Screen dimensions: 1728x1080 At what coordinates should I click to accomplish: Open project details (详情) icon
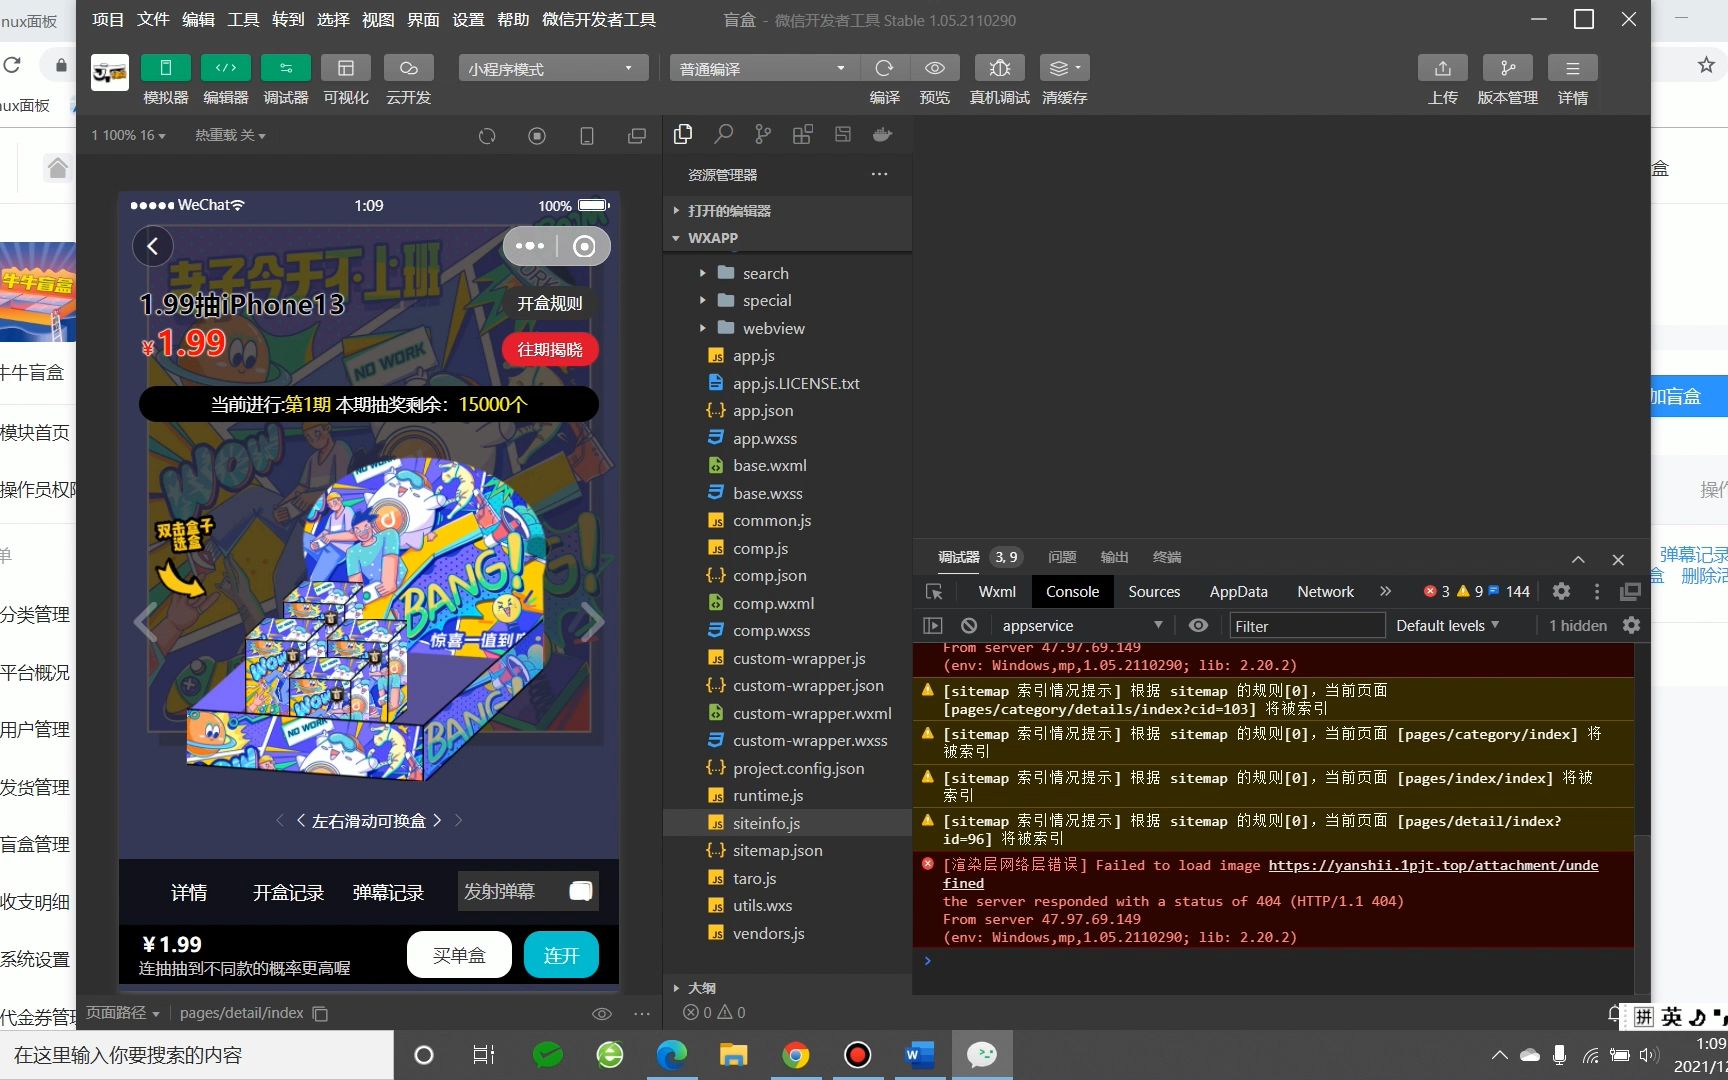pyautogui.click(x=1573, y=68)
